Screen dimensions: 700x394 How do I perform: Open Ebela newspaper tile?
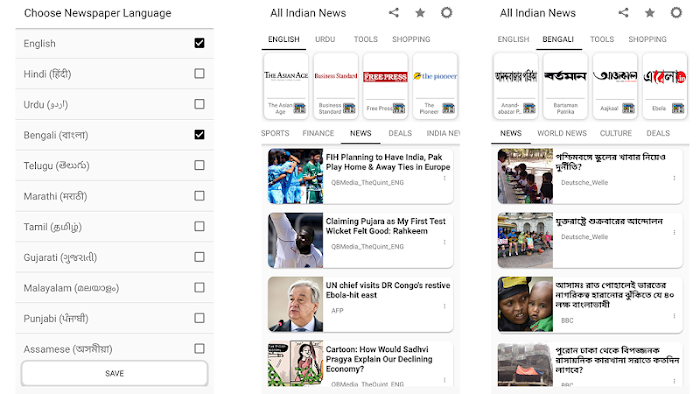665,86
